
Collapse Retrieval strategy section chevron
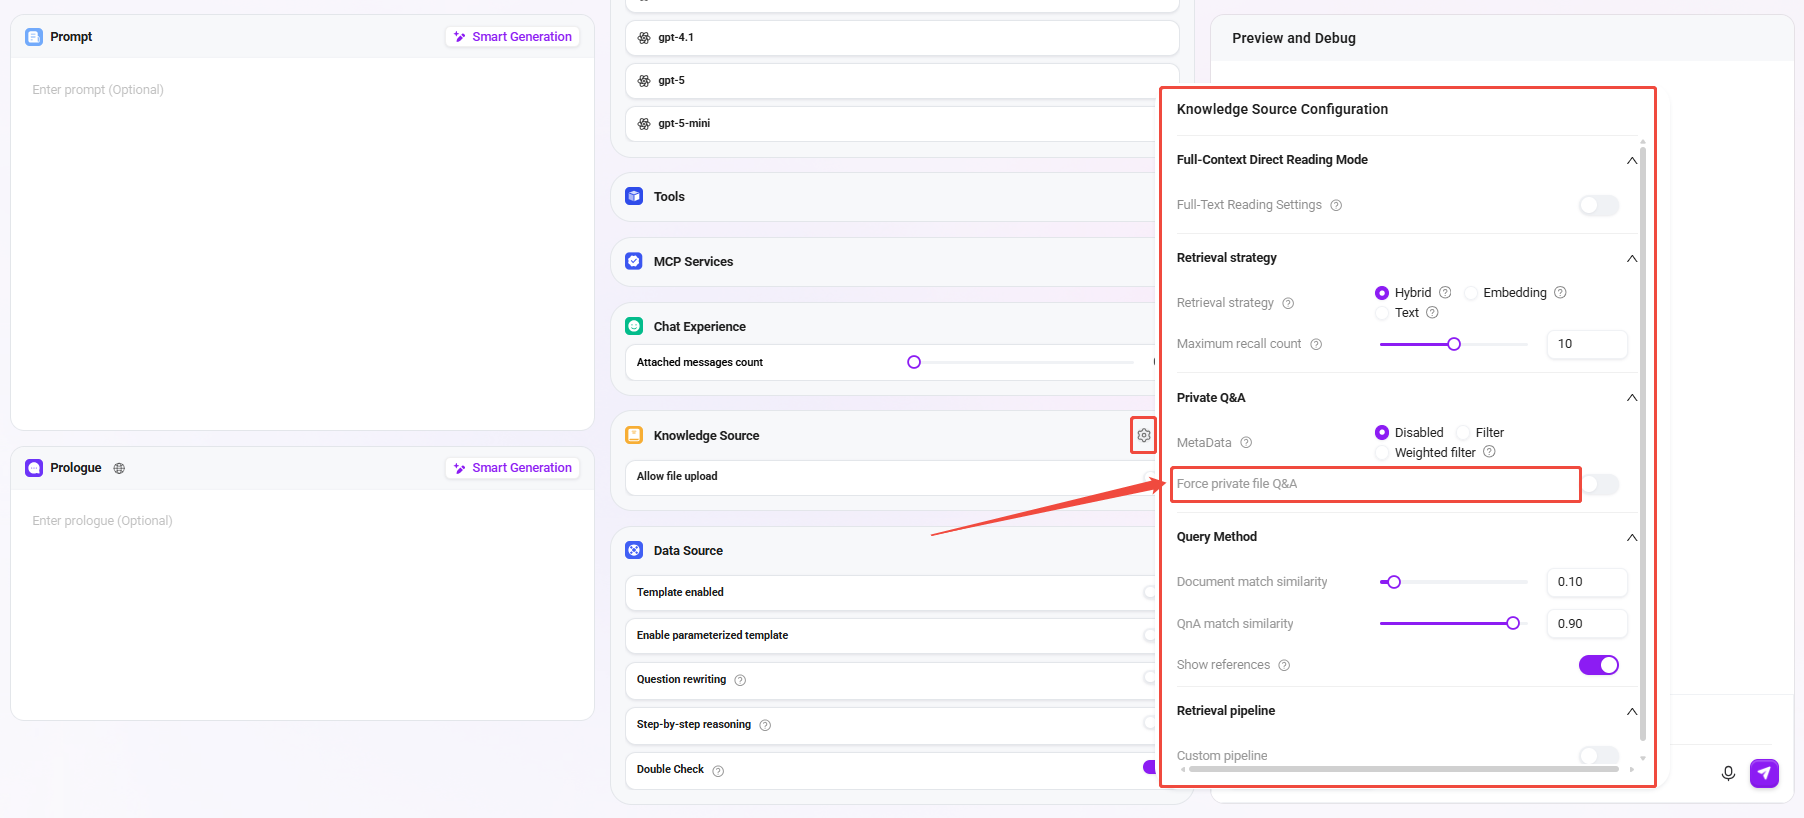click(1631, 258)
